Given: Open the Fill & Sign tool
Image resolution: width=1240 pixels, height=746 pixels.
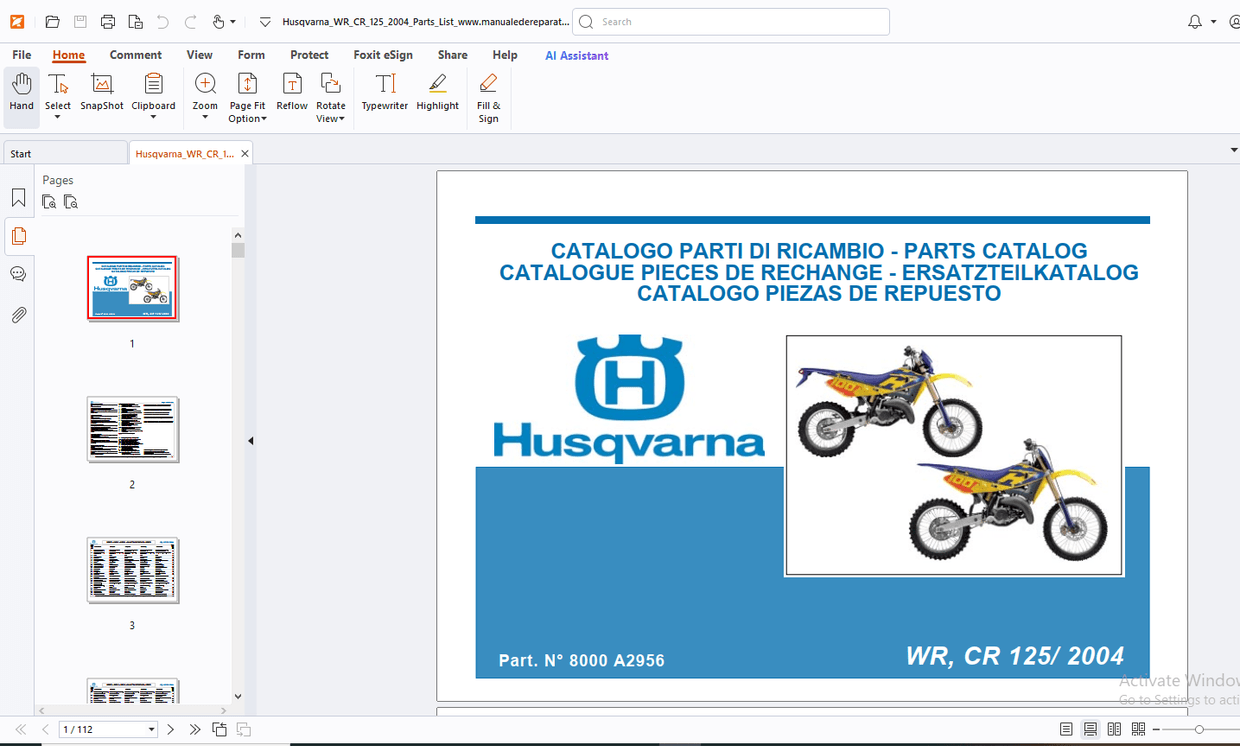Looking at the screenshot, I should pos(488,97).
